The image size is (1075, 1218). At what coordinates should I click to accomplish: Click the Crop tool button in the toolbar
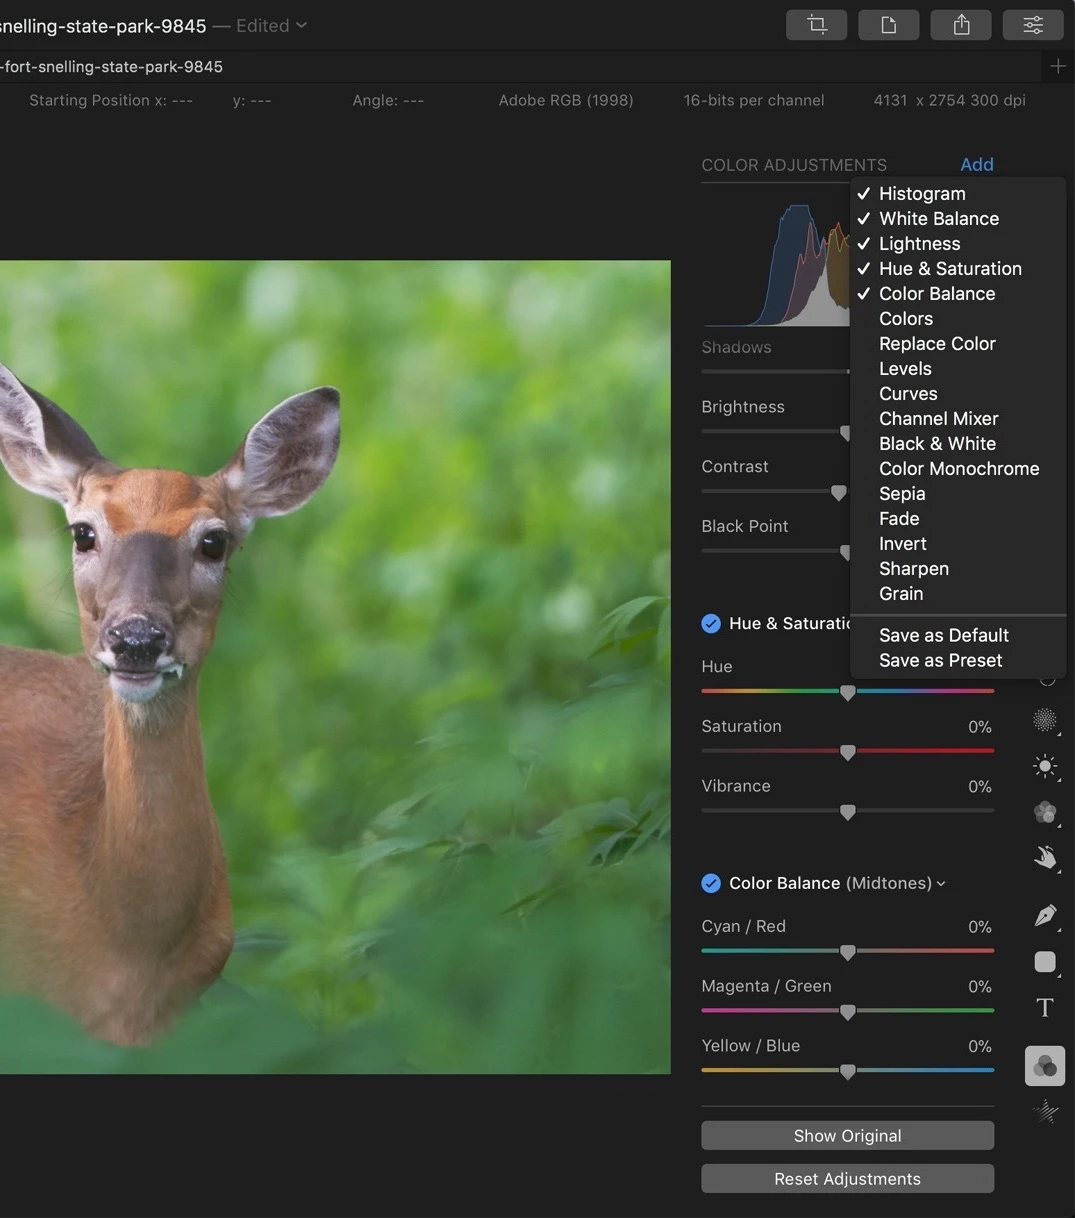817,25
